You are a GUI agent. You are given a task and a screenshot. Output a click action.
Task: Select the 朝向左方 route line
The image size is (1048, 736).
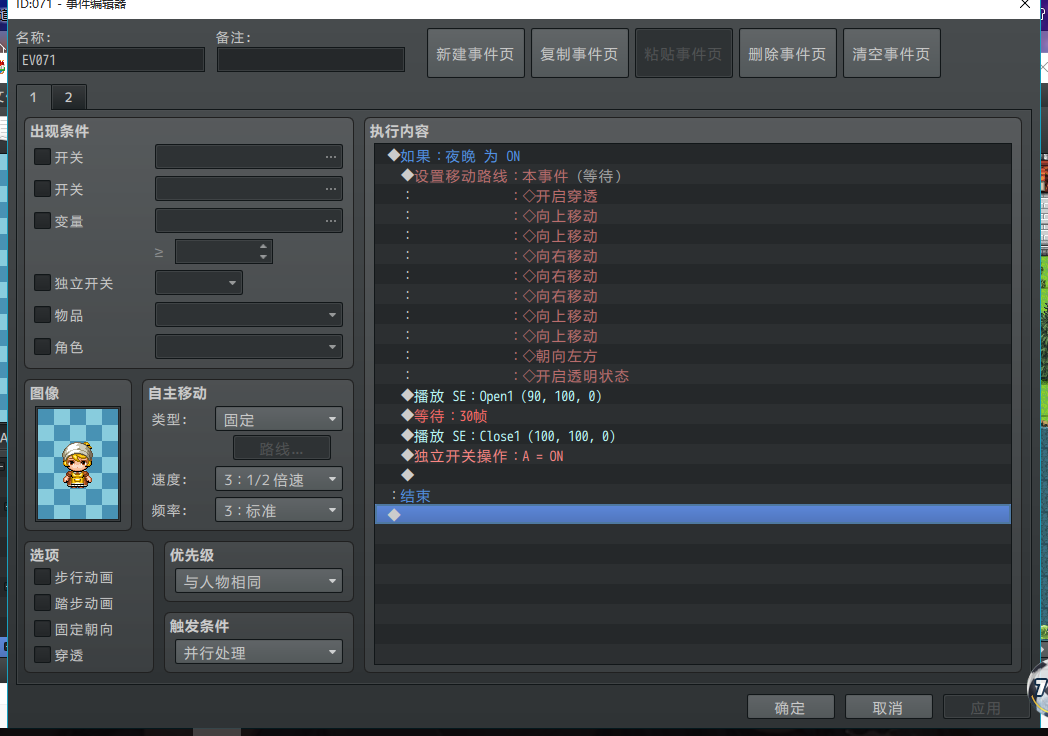tap(692, 356)
